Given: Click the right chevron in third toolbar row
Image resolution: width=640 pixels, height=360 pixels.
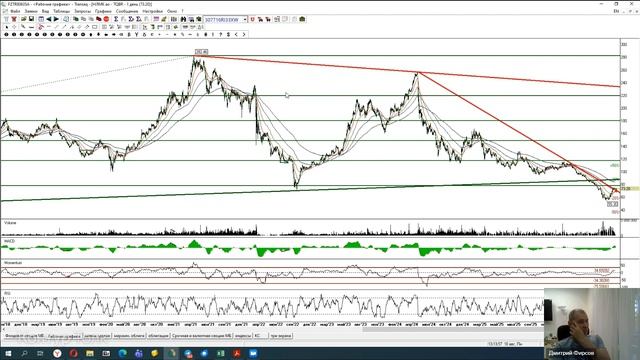Looking at the screenshot, I should (x=244, y=35).
